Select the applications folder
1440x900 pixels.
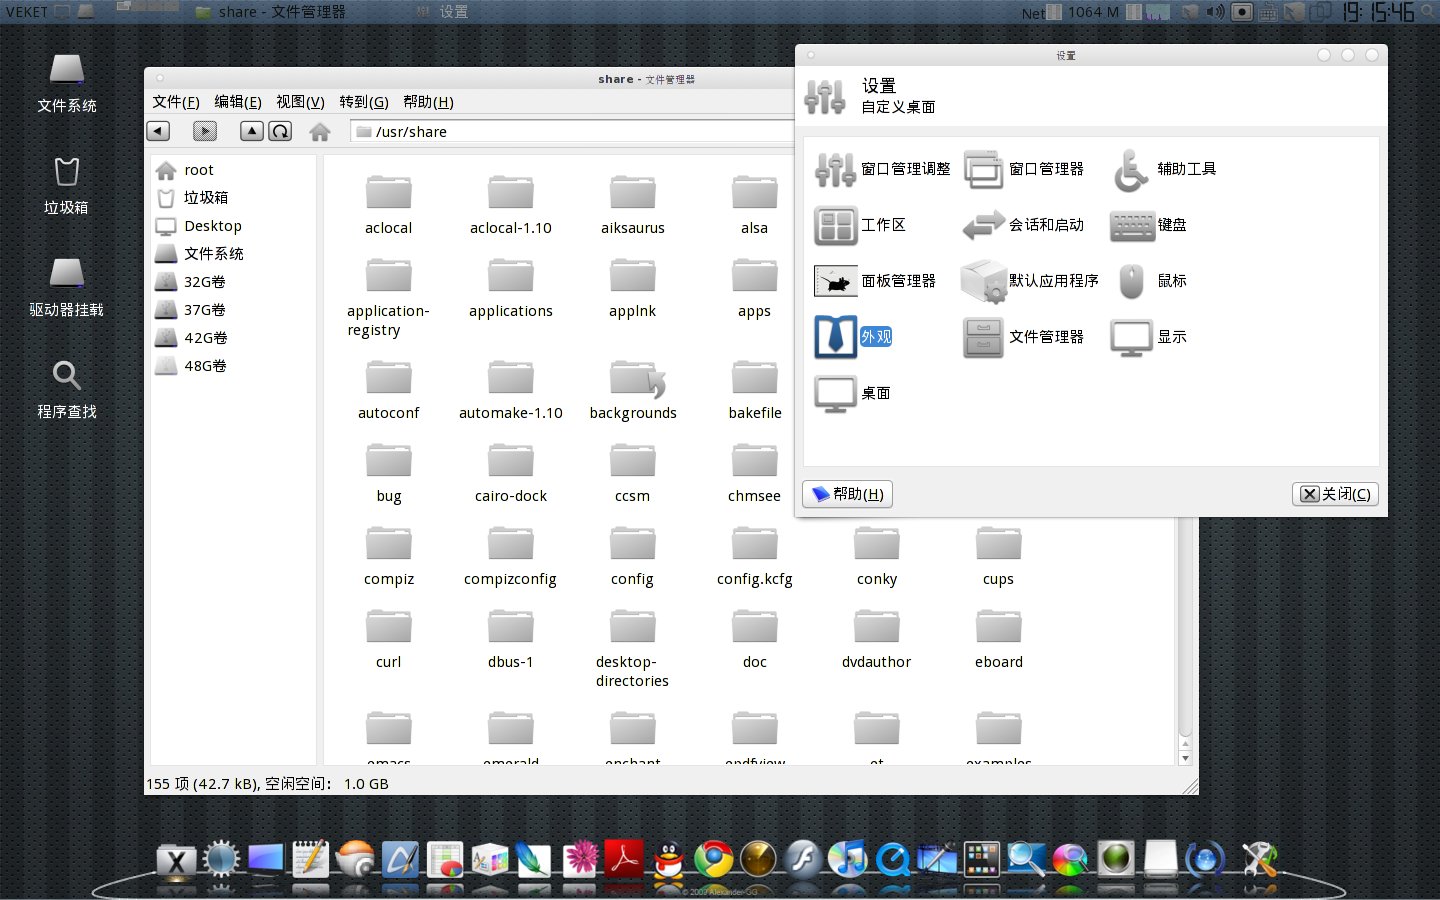(510, 288)
